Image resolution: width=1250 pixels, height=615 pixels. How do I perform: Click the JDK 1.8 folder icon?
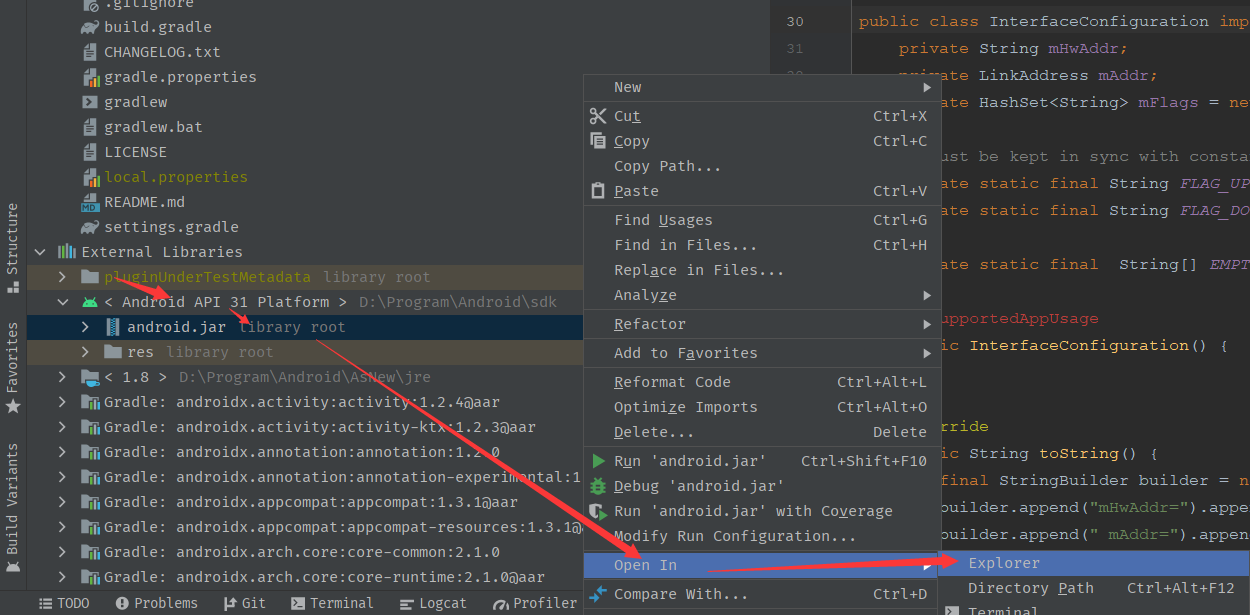point(90,377)
